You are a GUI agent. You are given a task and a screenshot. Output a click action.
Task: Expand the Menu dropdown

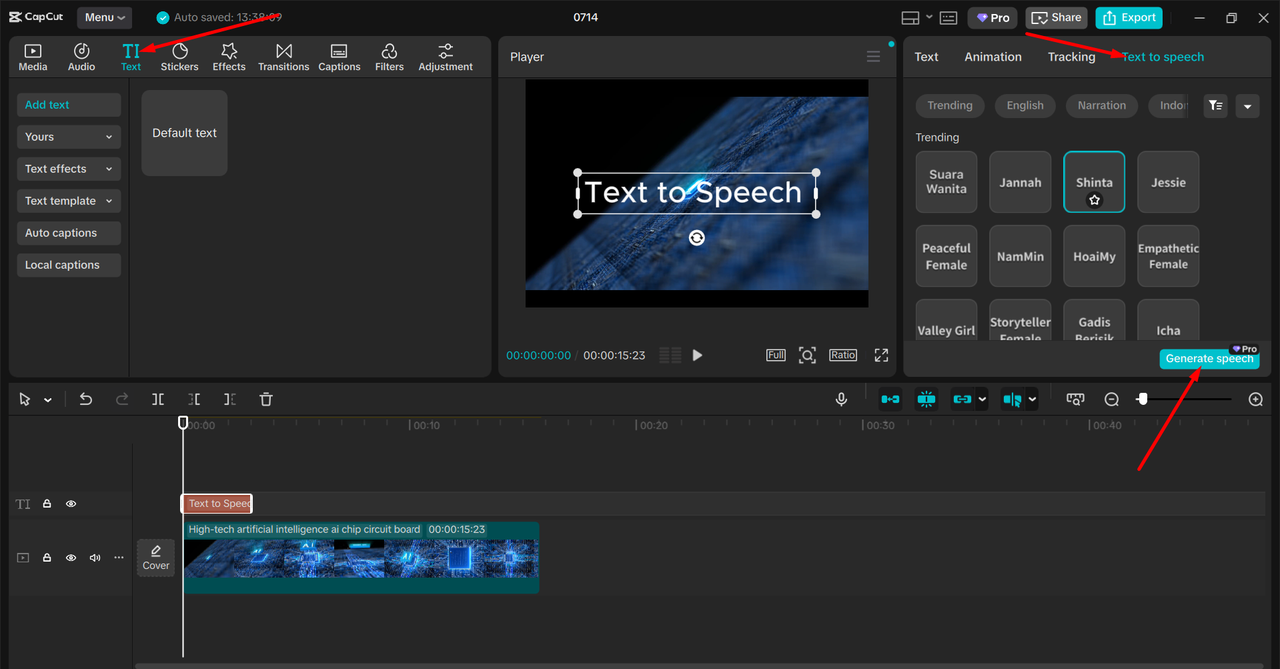point(105,17)
